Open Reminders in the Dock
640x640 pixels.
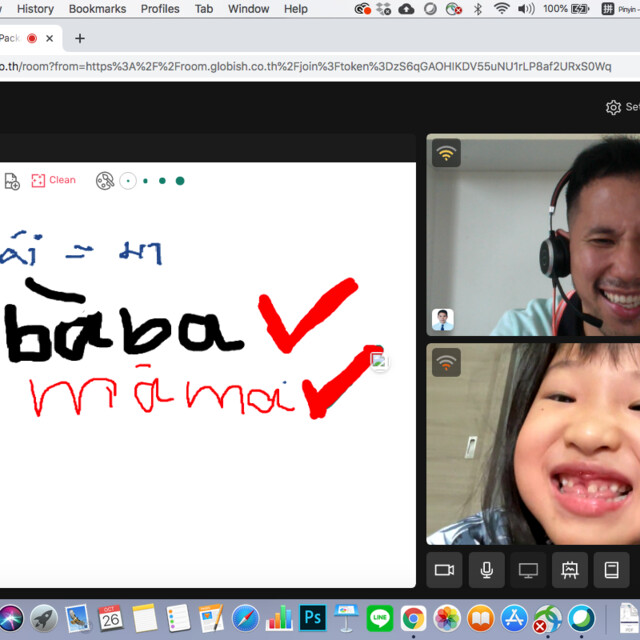click(x=178, y=618)
